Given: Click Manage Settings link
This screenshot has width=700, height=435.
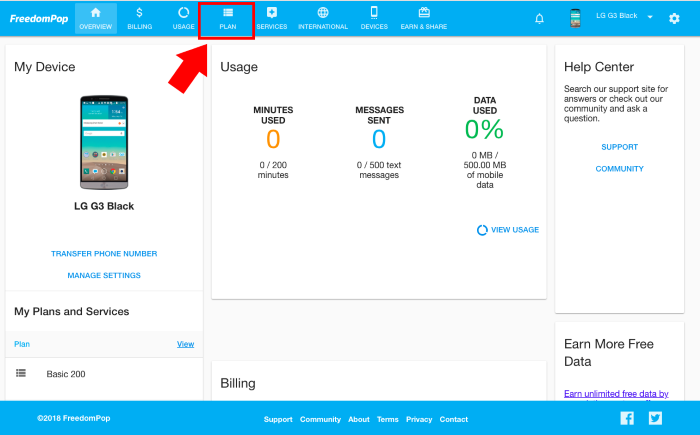Looking at the screenshot, I should tap(104, 276).
